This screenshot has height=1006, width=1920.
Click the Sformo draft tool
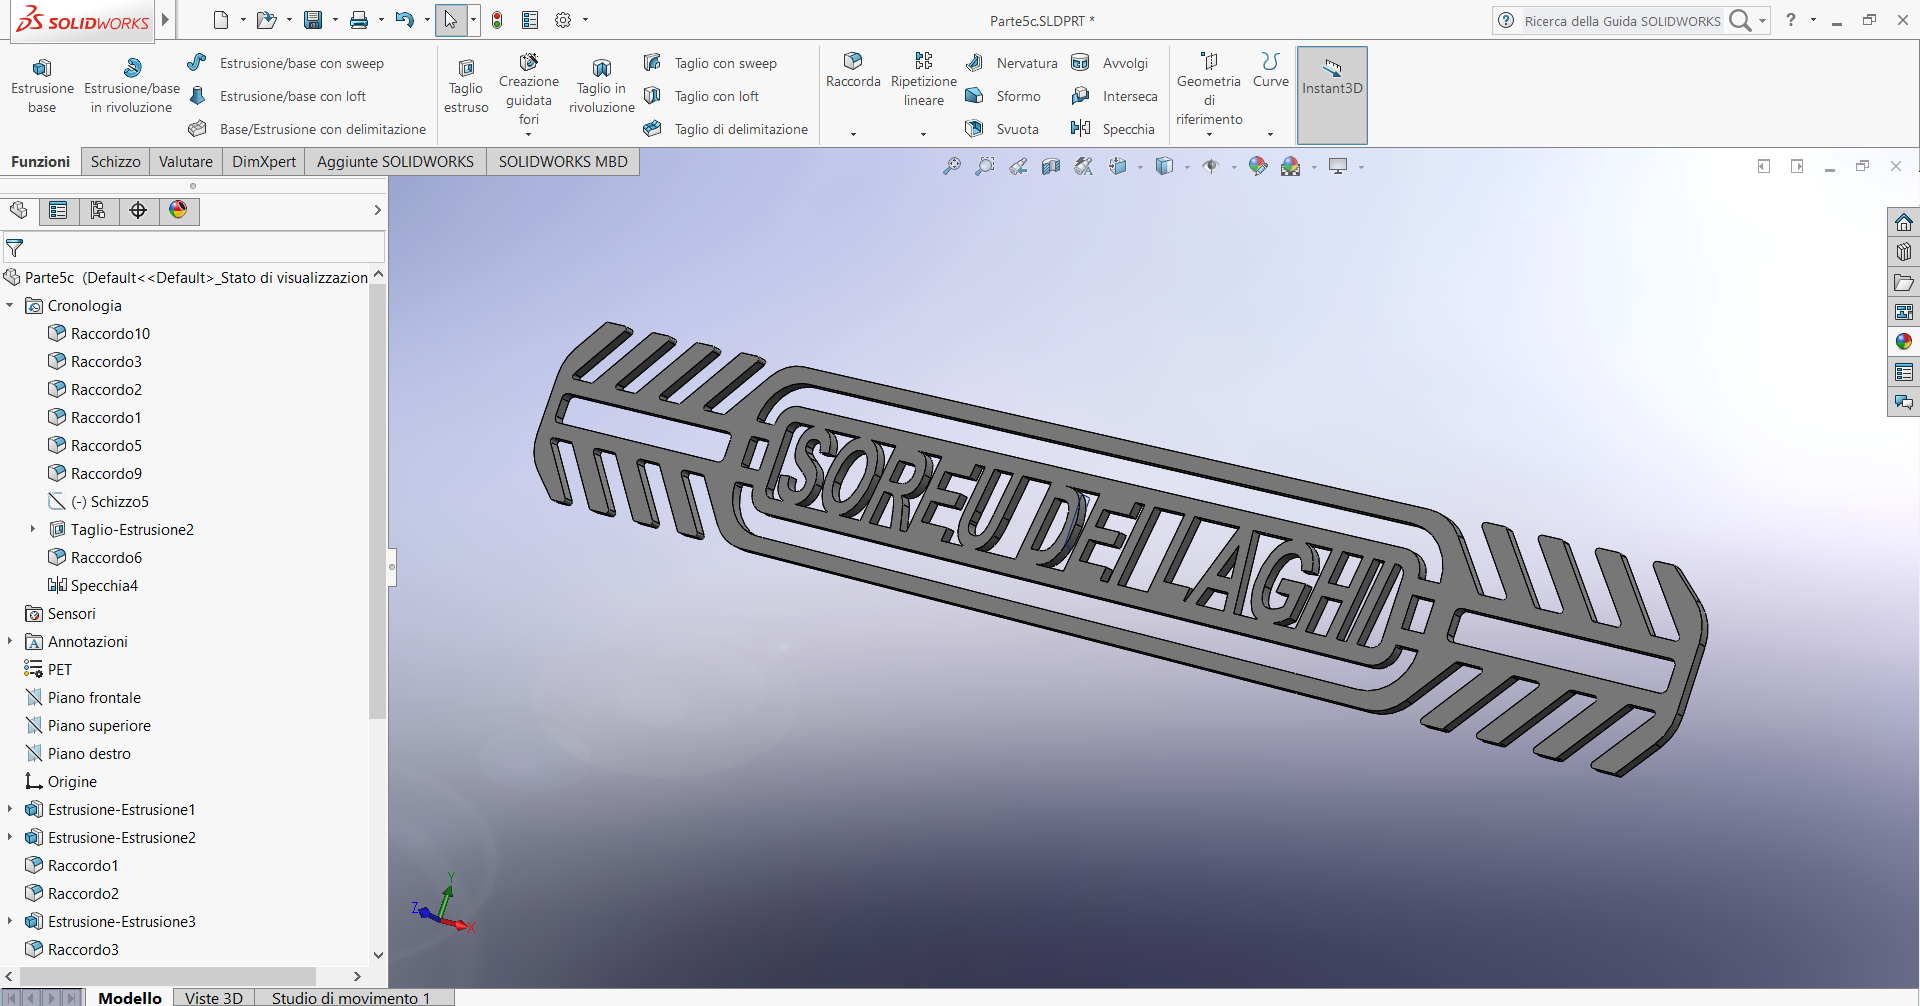[x=1003, y=96]
